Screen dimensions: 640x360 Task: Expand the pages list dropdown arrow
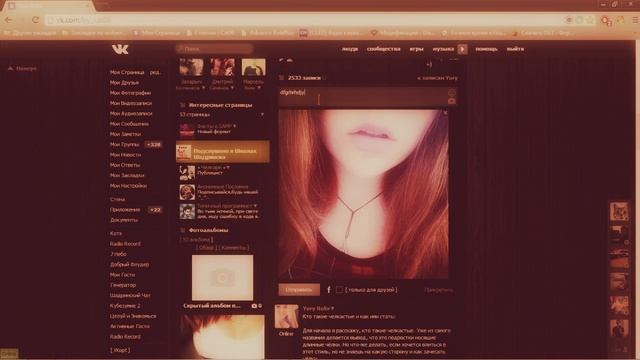[262, 115]
